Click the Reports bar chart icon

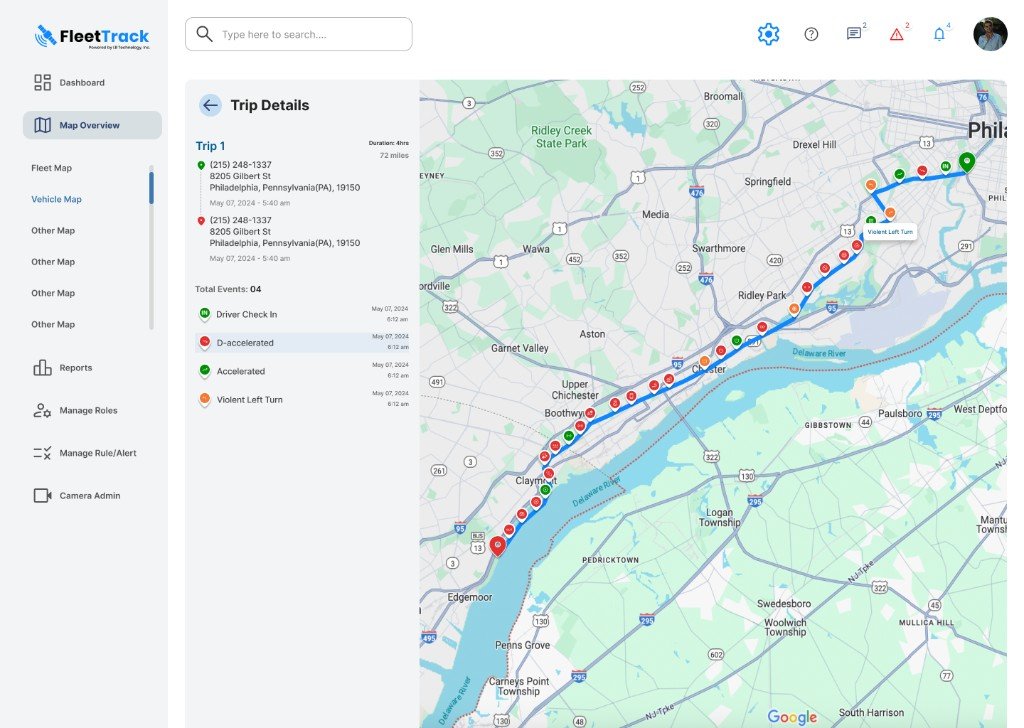click(42, 368)
